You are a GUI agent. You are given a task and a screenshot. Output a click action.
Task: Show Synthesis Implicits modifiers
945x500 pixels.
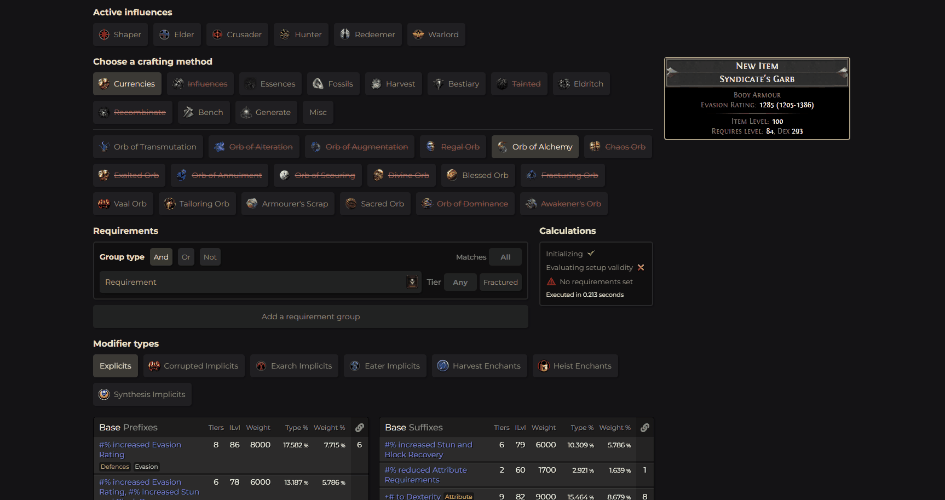point(142,394)
